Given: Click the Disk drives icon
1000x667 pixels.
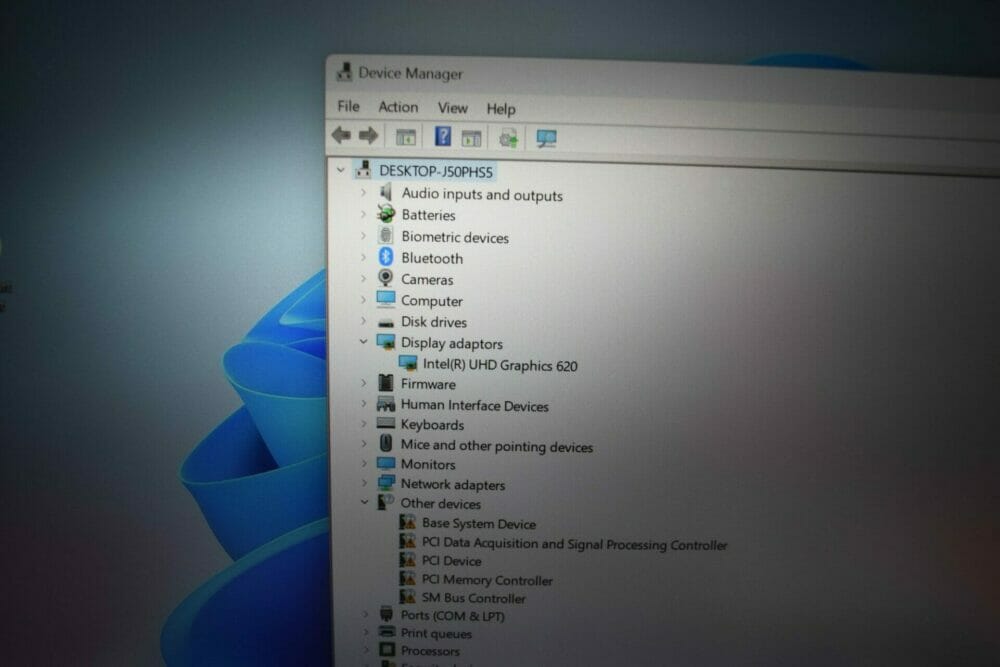Looking at the screenshot, I should pos(386,323).
